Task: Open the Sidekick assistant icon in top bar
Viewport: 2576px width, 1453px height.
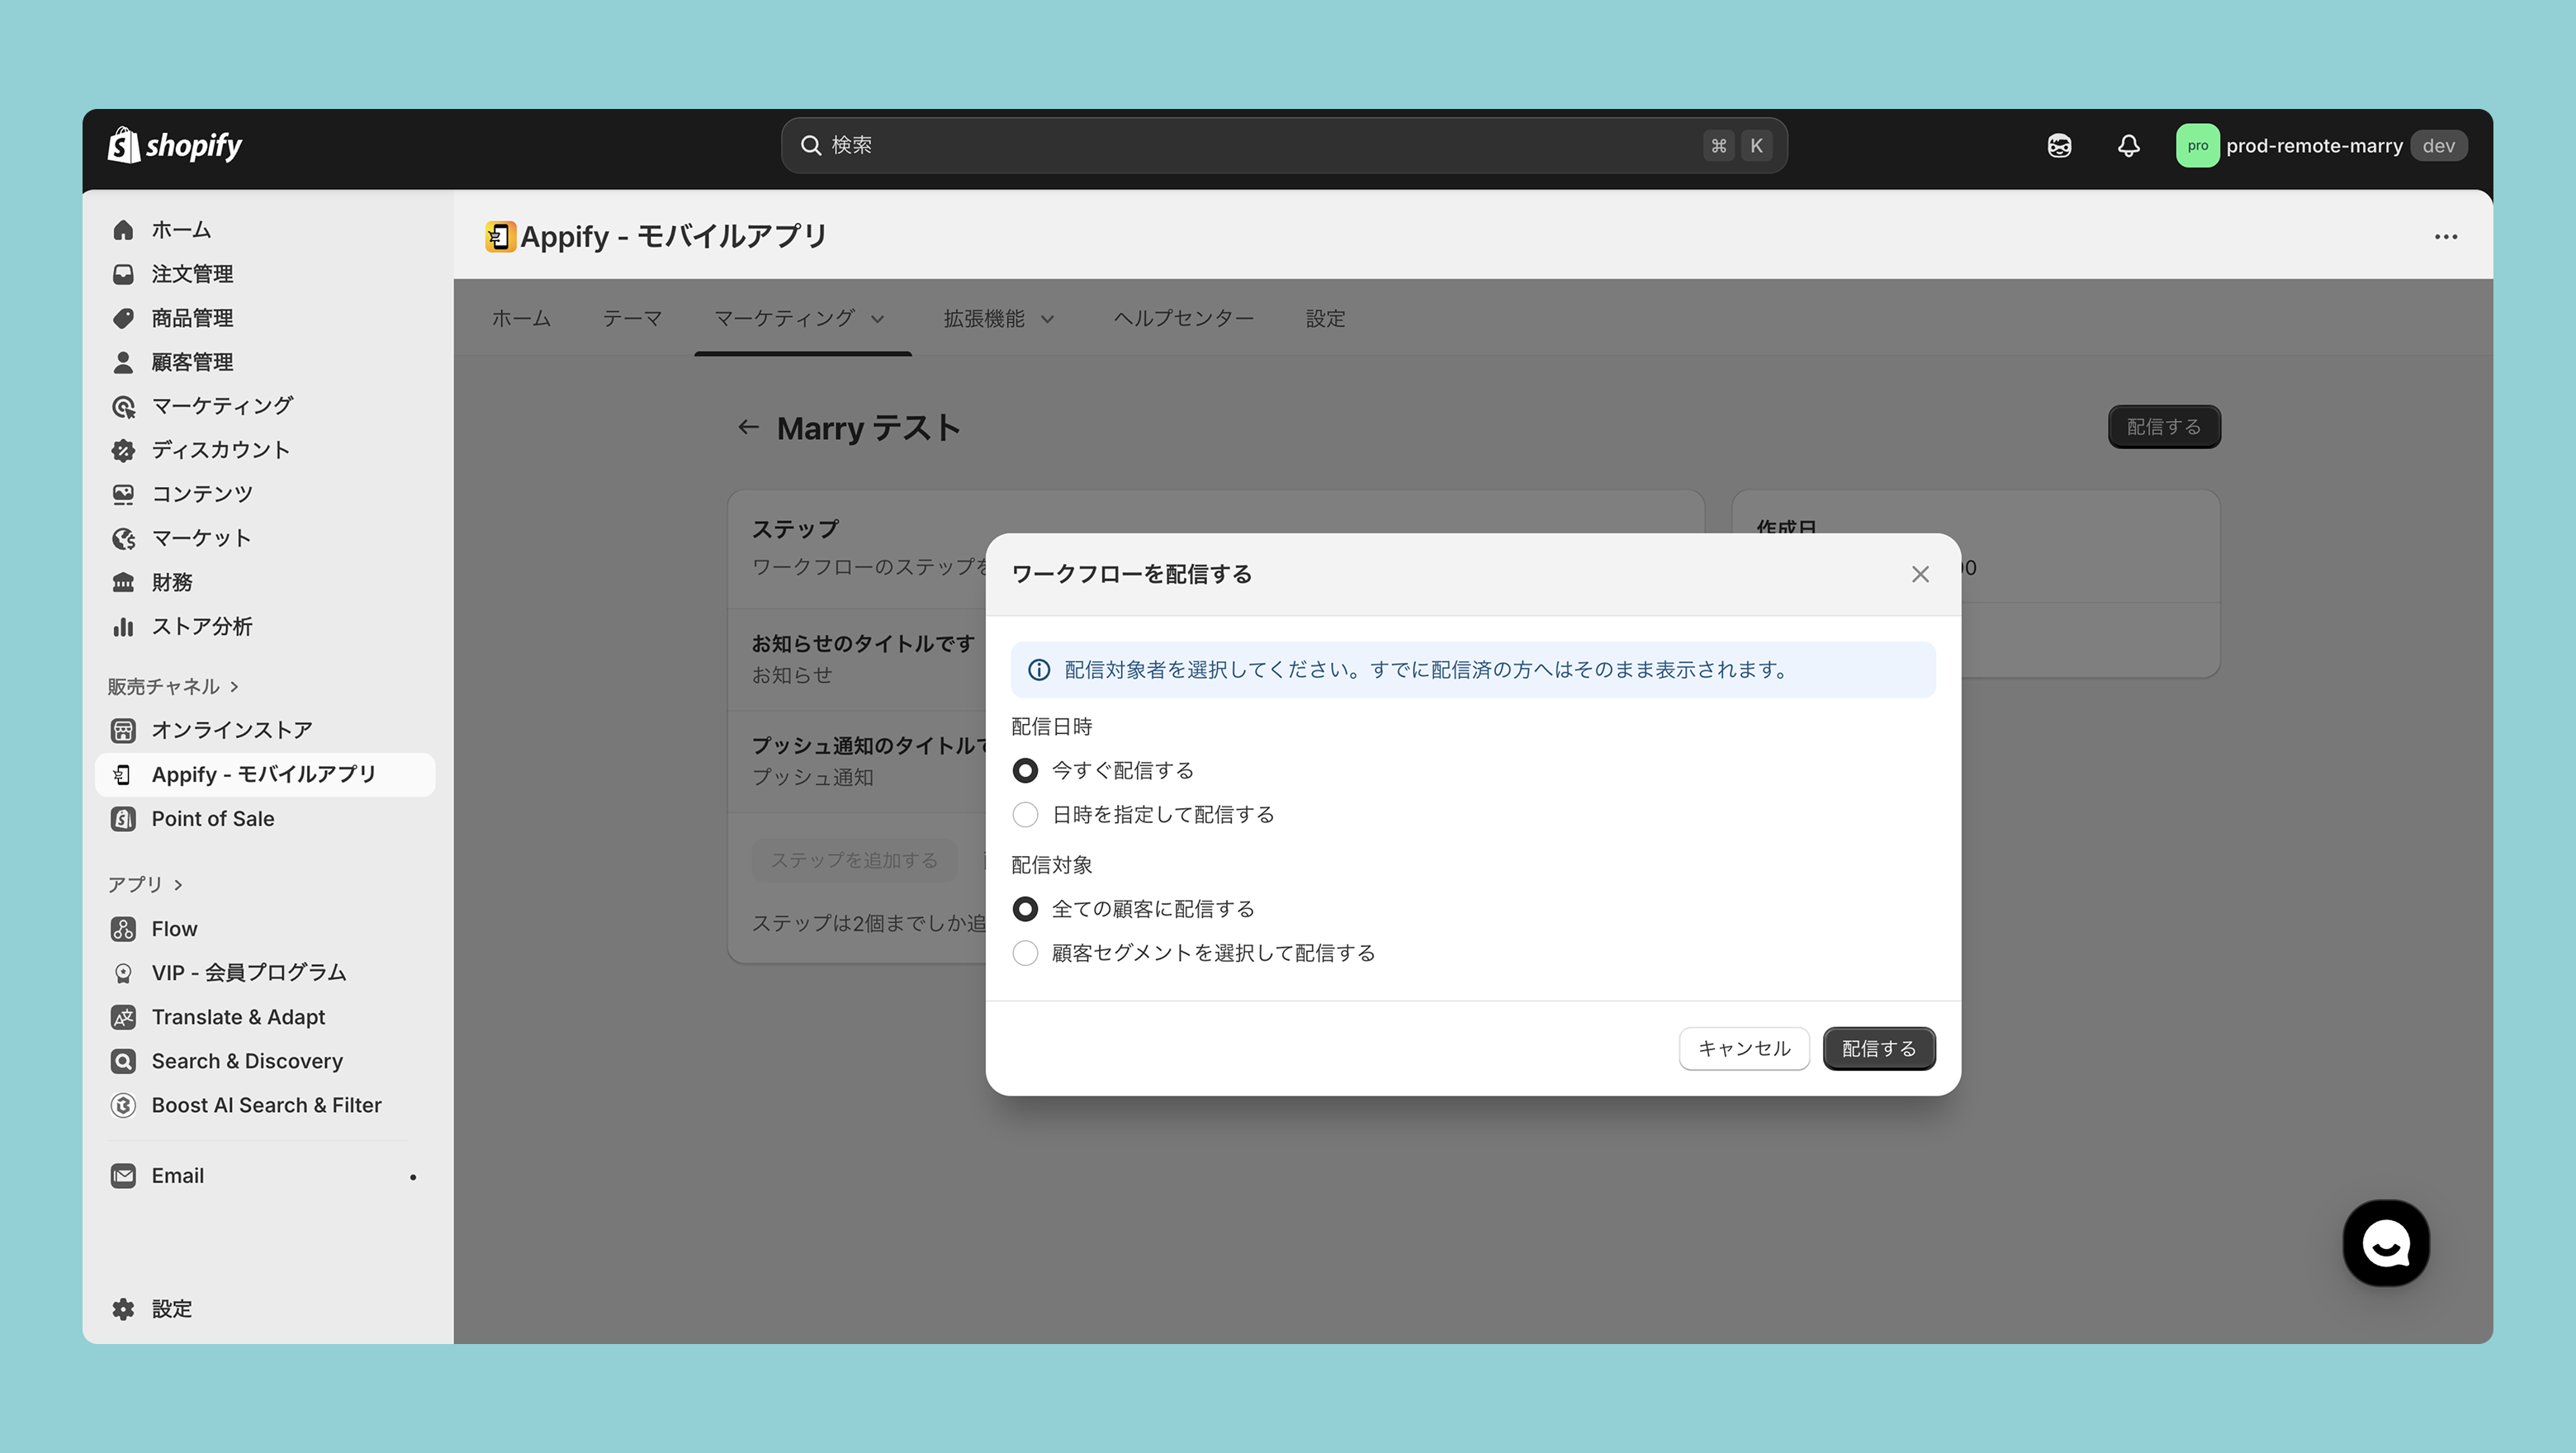Action: (2059, 146)
